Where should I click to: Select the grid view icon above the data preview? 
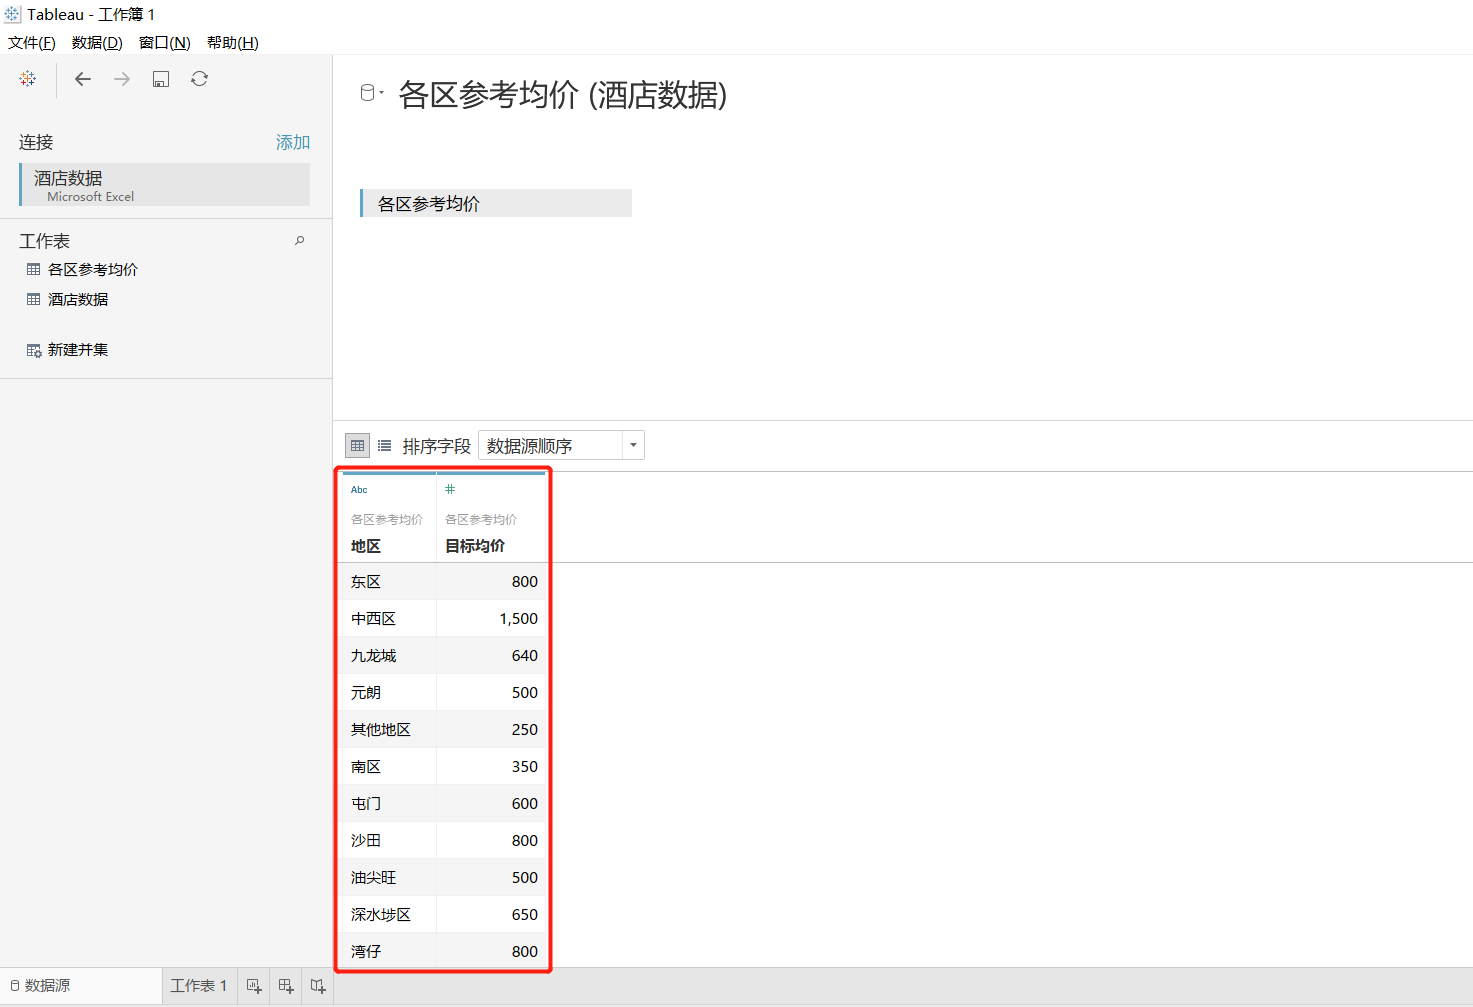point(357,445)
